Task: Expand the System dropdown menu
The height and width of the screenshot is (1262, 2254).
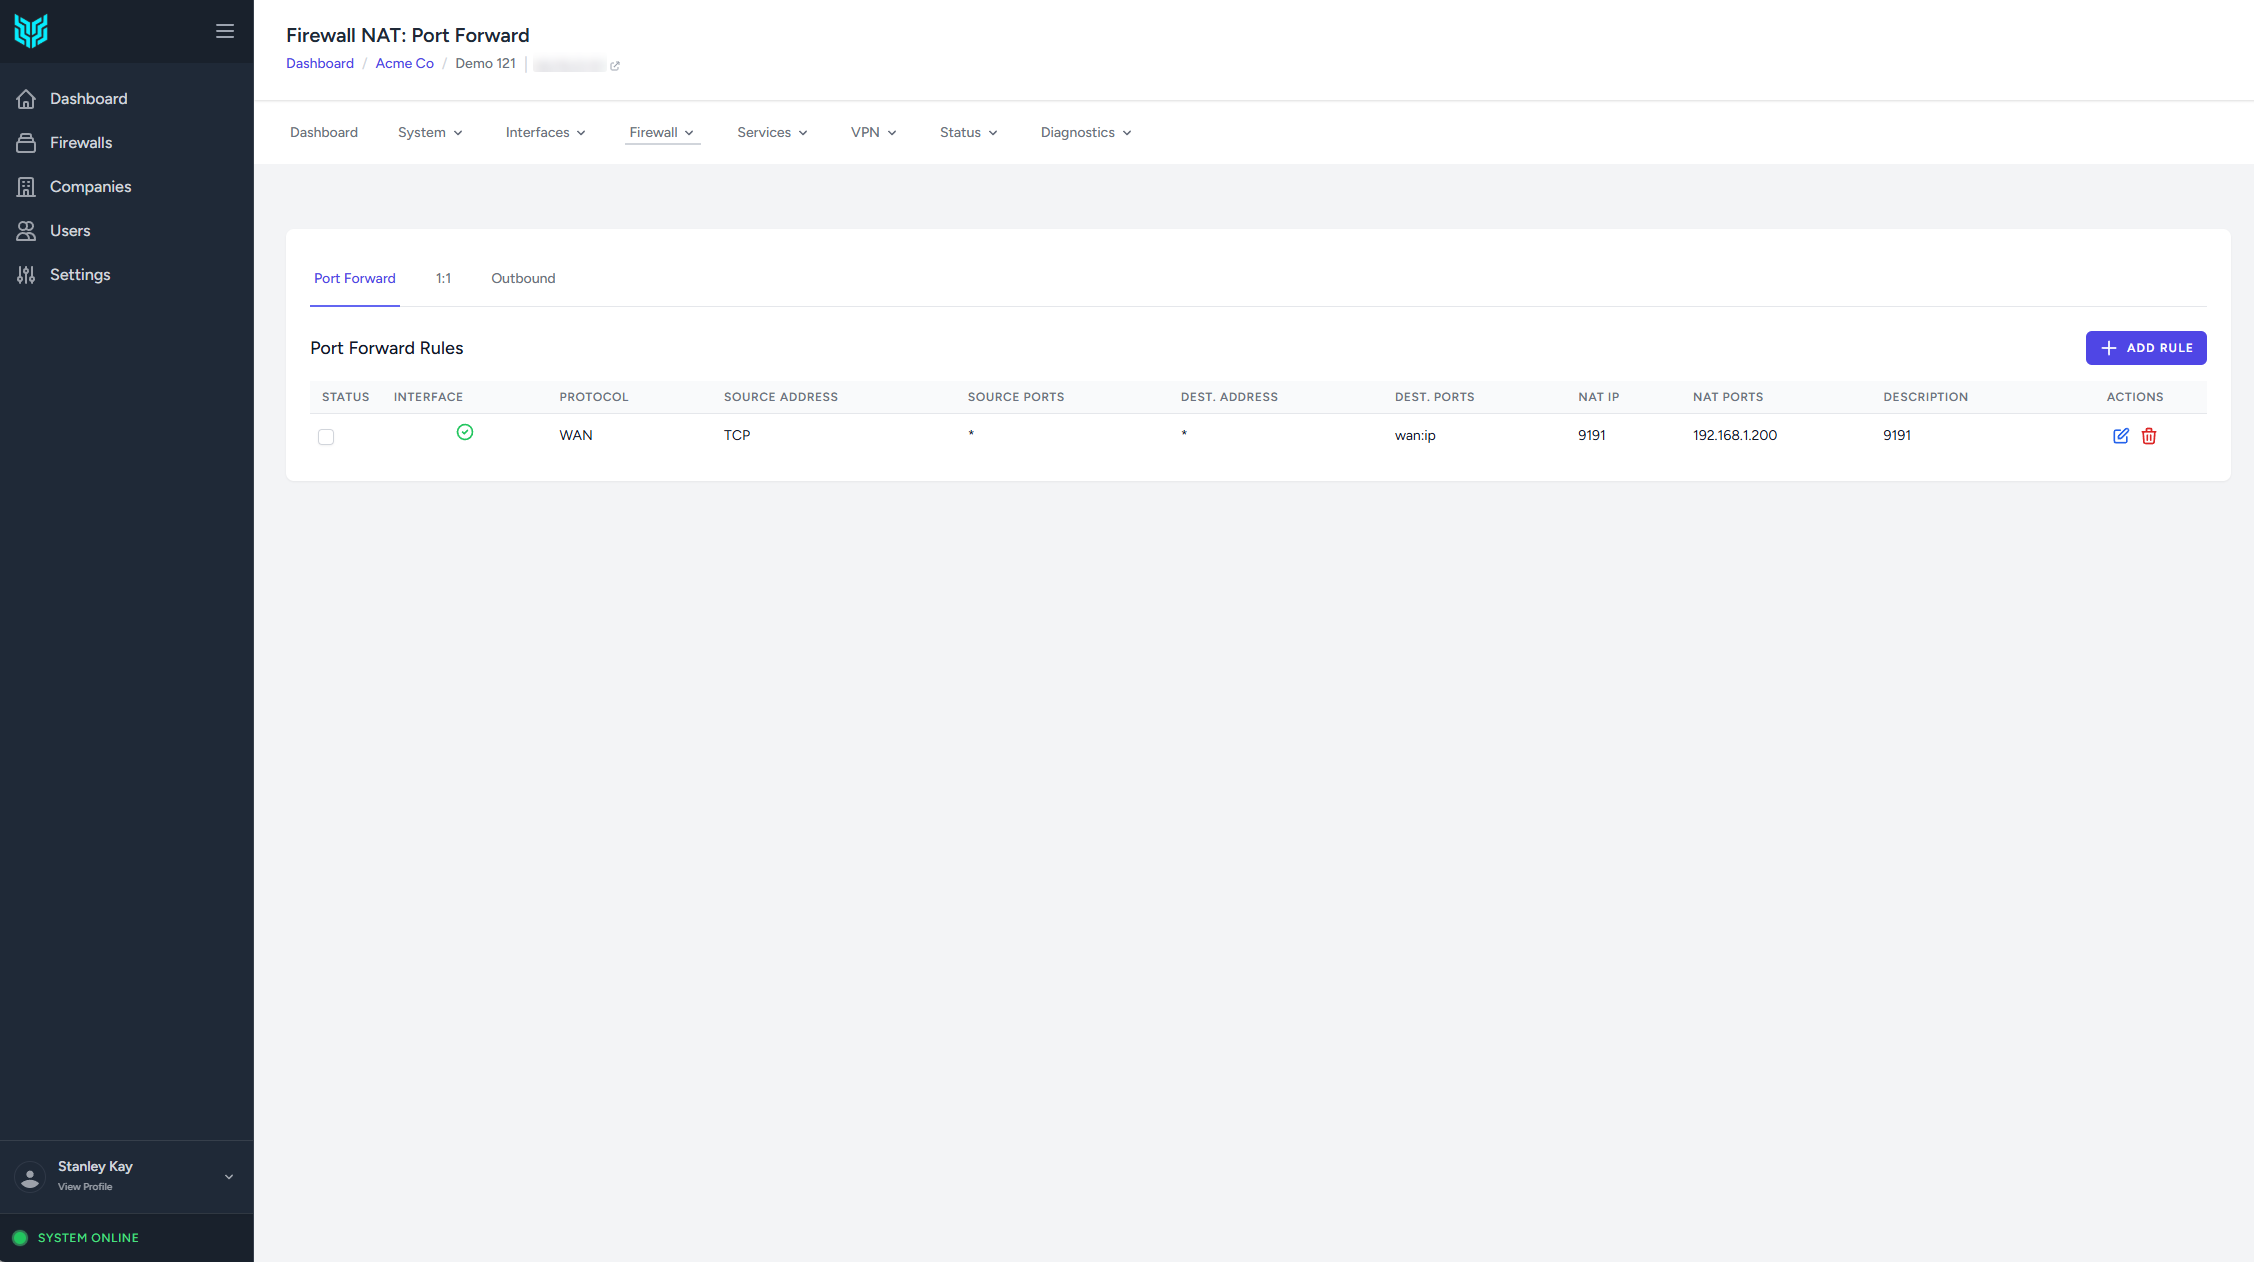Action: click(x=430, y=133)
